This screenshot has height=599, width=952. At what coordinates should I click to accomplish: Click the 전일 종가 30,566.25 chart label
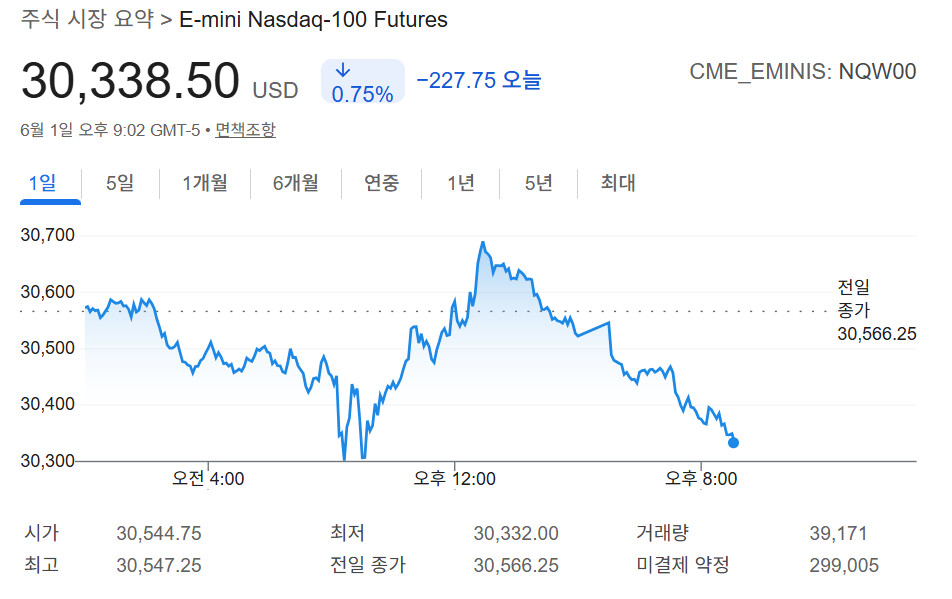pyautogui.click(x=877, y=310)
